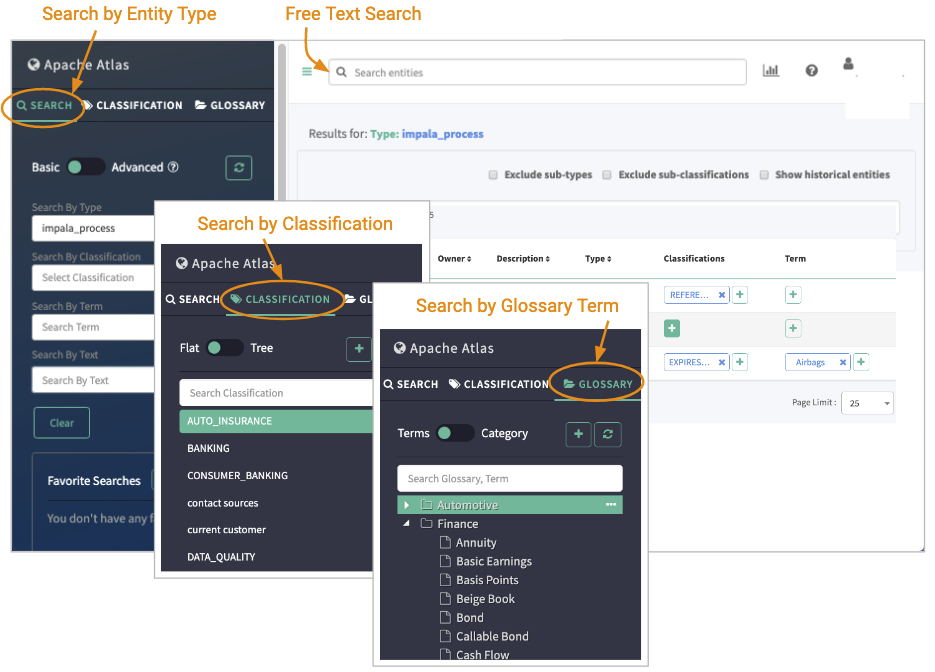This screenshot has width=935, height=672.
Task: Click the plus icon to create glossary
Action: tap(577, 434)
